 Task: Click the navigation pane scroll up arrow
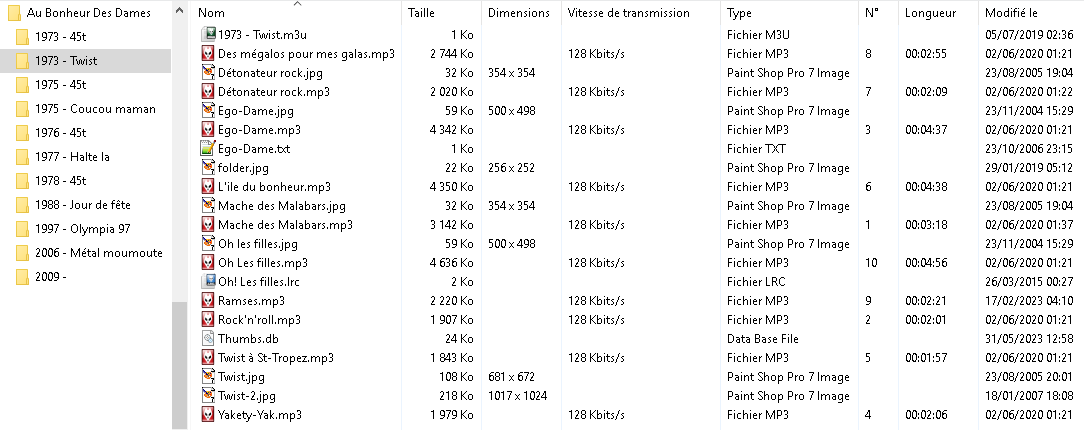coord(179,11)
